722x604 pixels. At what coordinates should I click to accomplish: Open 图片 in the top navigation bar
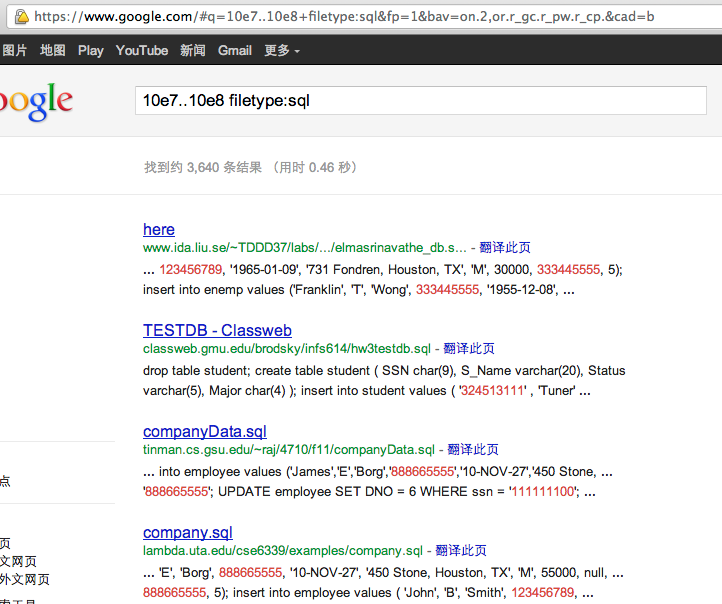pos(14,50)
